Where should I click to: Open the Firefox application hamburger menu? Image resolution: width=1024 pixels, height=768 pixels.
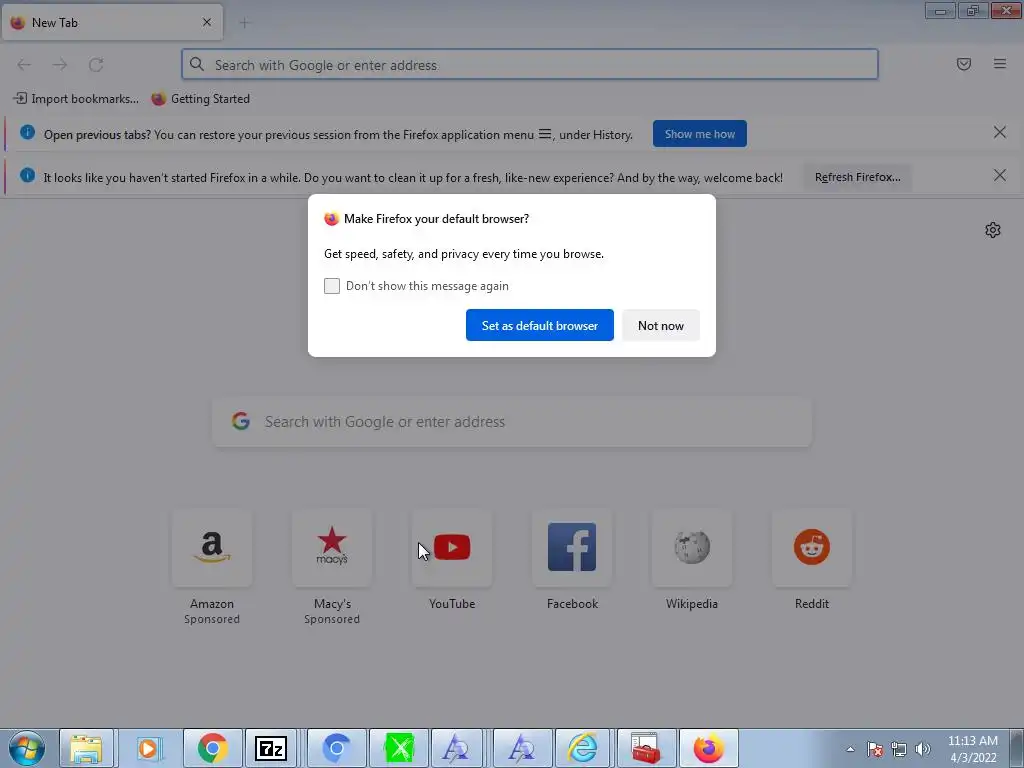1000,64
